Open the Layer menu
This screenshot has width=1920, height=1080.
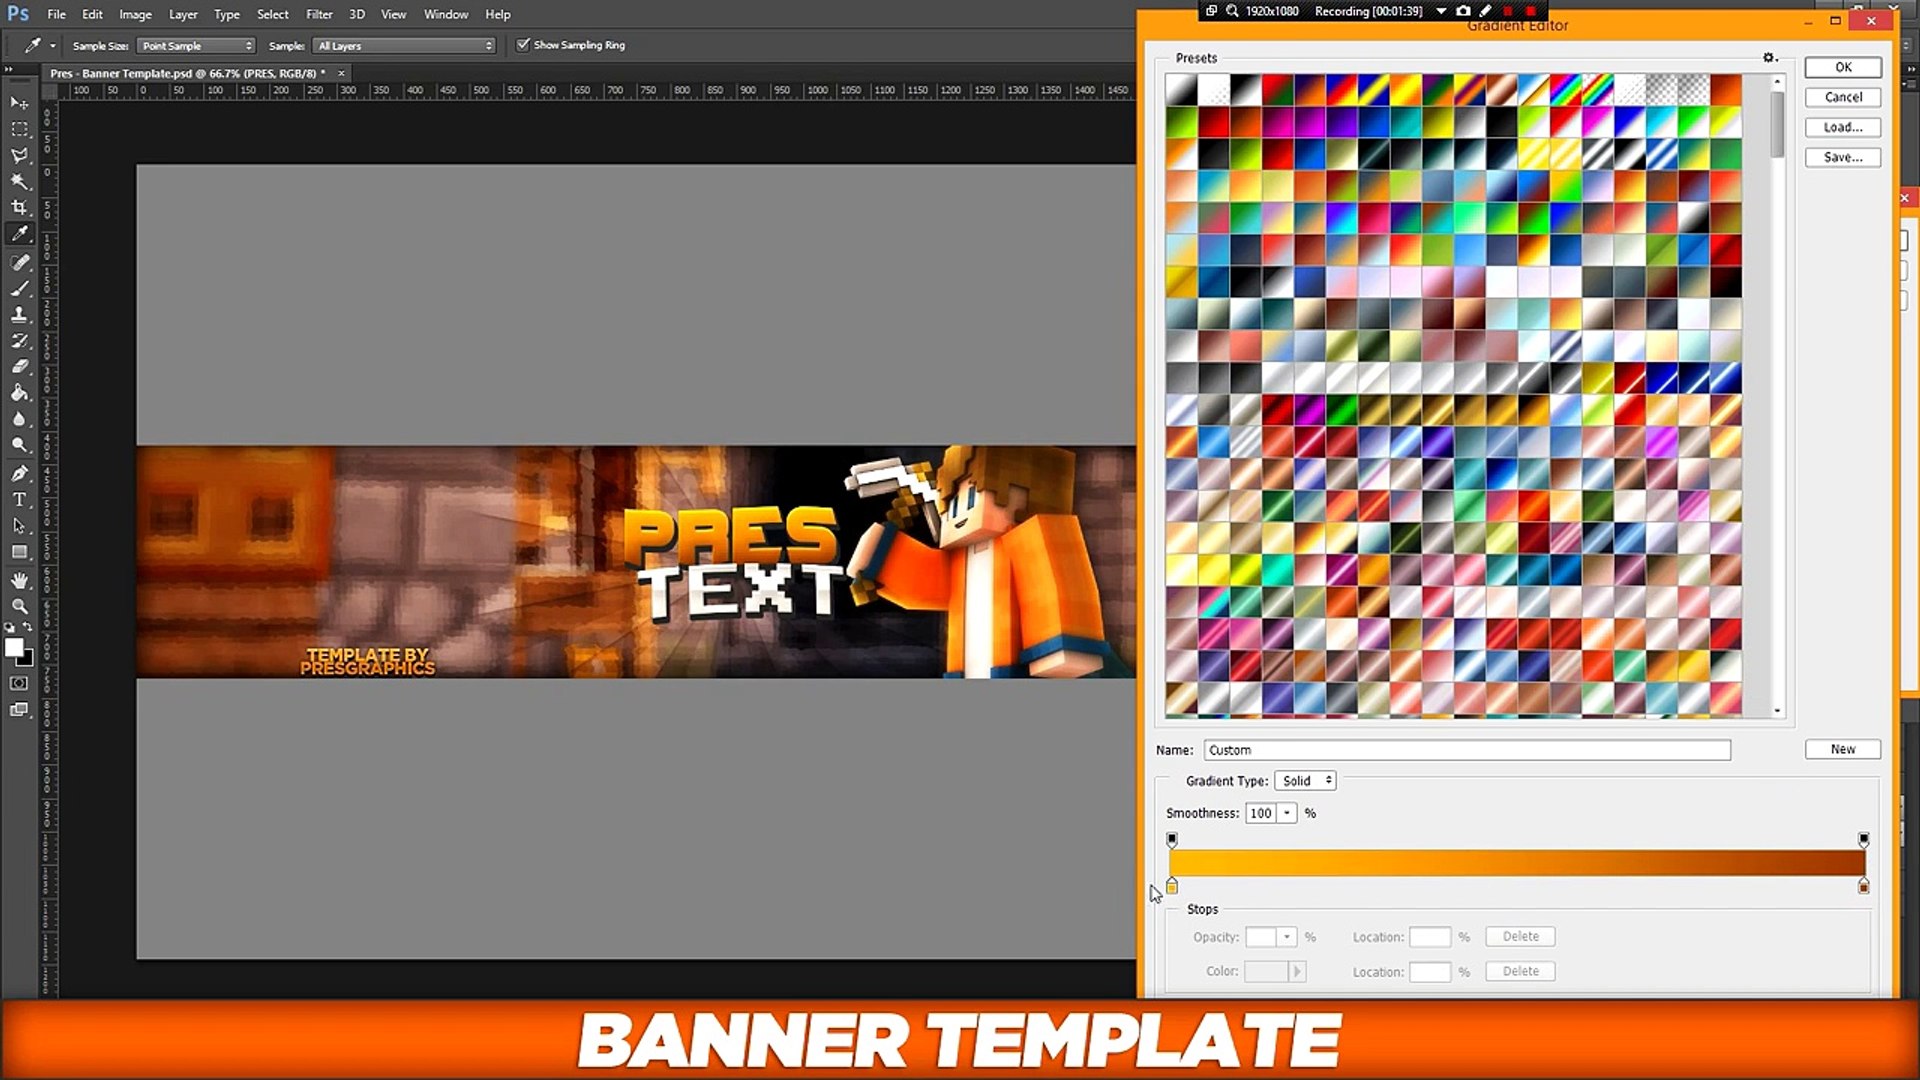click(x=183, y=14)
